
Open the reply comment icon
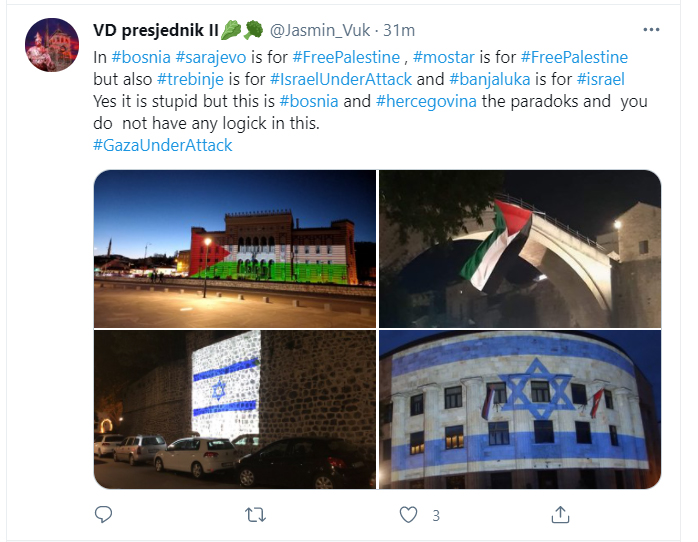coord(103,514)
